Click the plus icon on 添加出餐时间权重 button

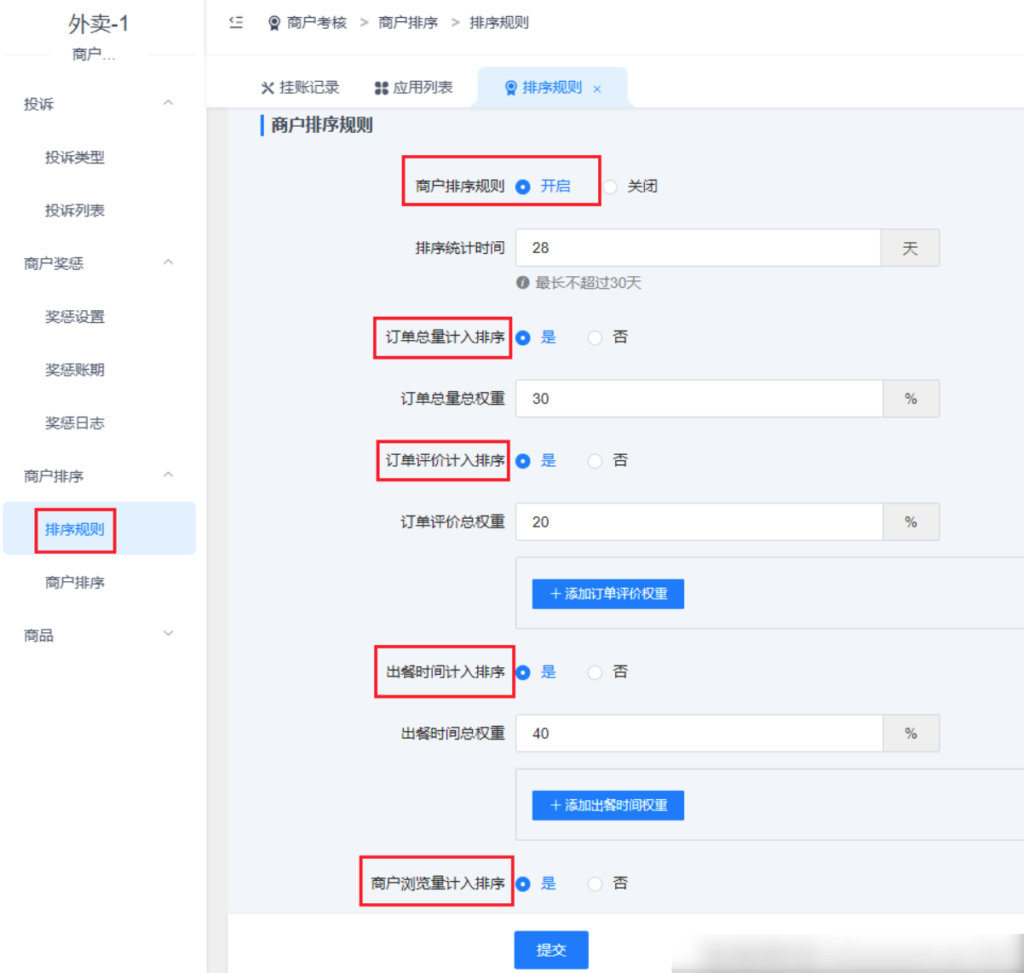[556, 805]
